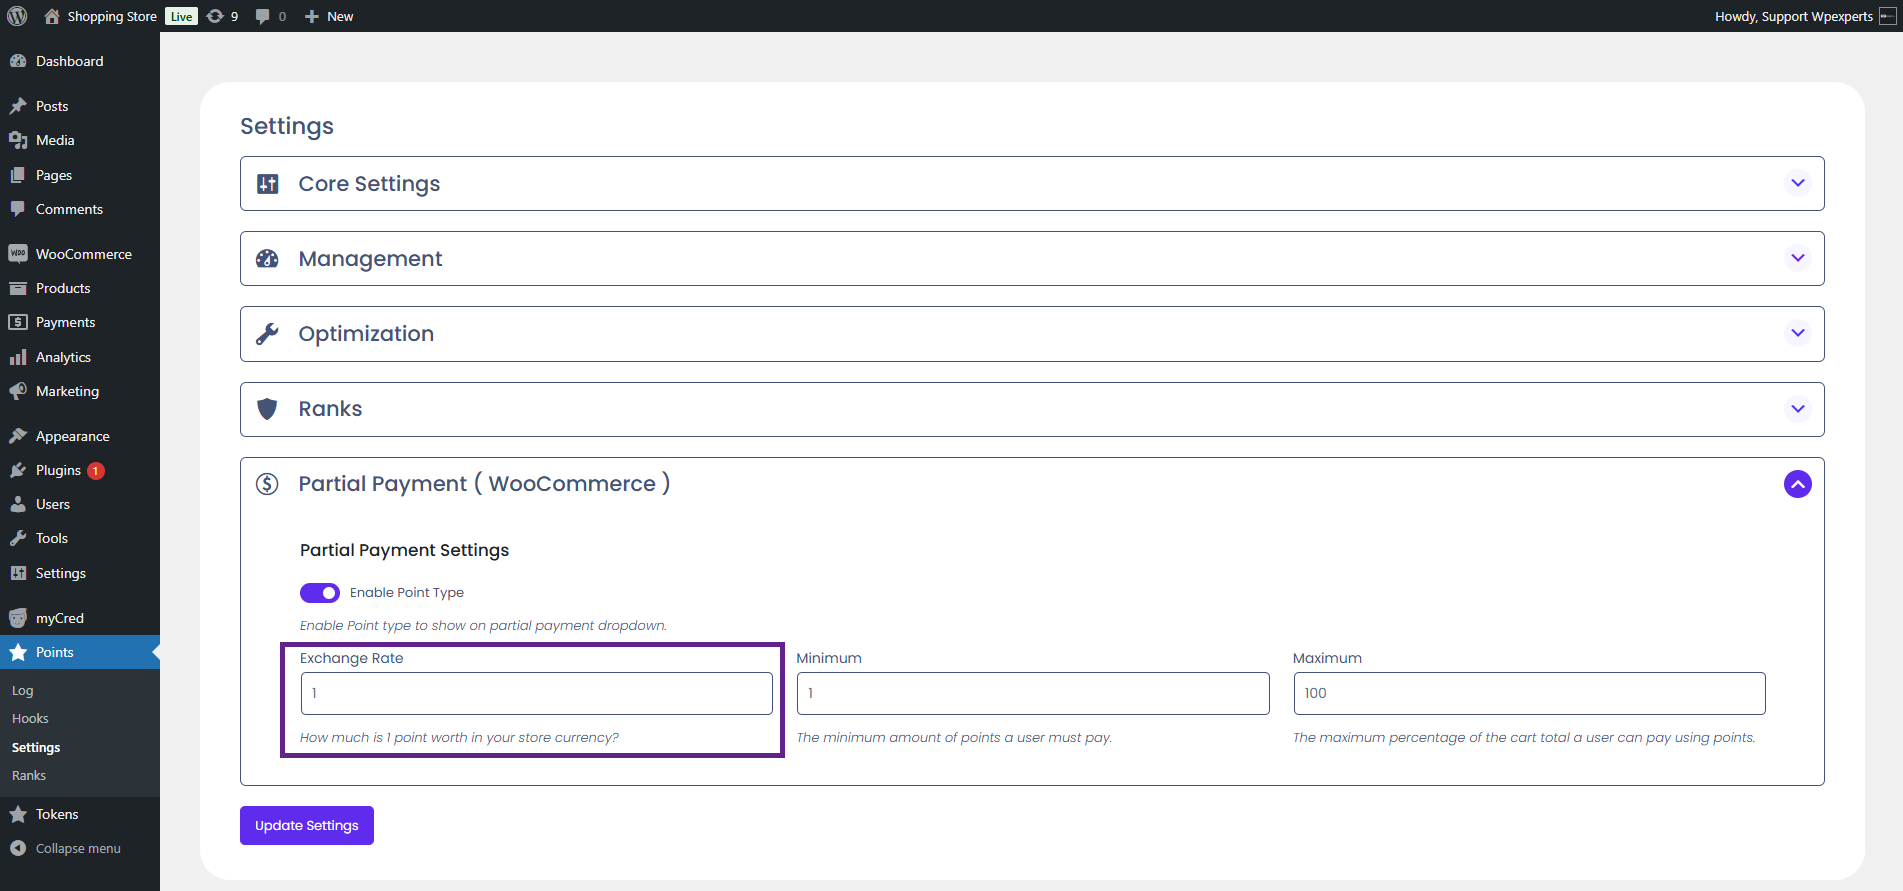Screen dimensions: 1903x891
Task: Collapse the Partial Payment section
Action: pos(1797,484)
